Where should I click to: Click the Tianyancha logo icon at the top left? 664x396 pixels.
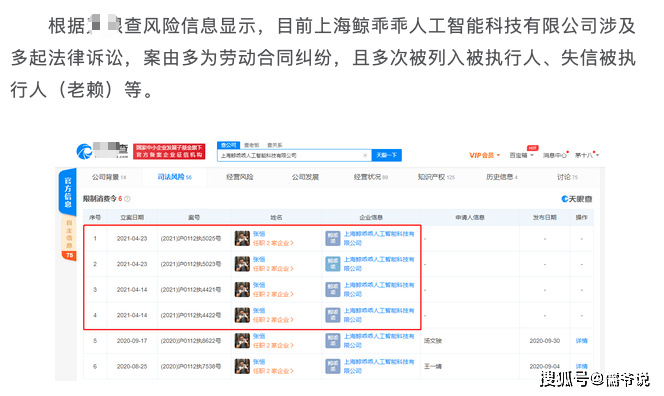84,151
